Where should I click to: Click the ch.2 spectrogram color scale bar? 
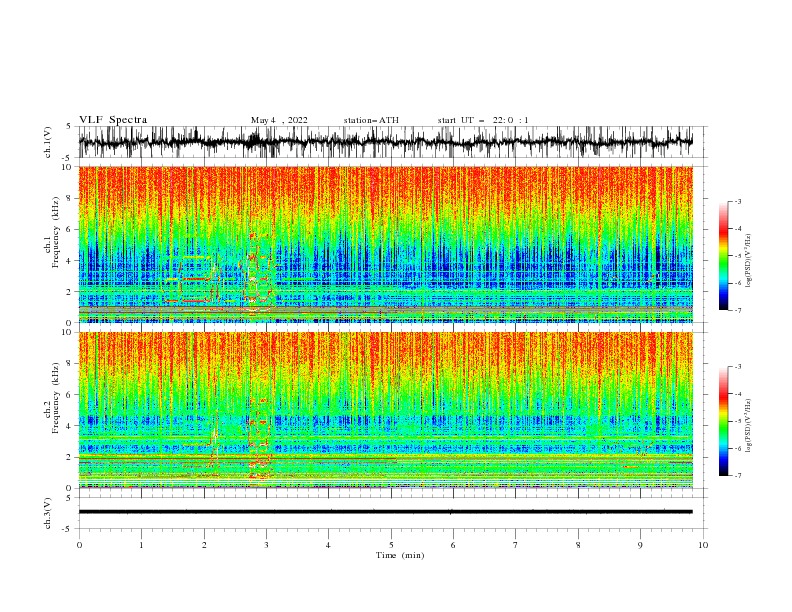pos(723,421)
